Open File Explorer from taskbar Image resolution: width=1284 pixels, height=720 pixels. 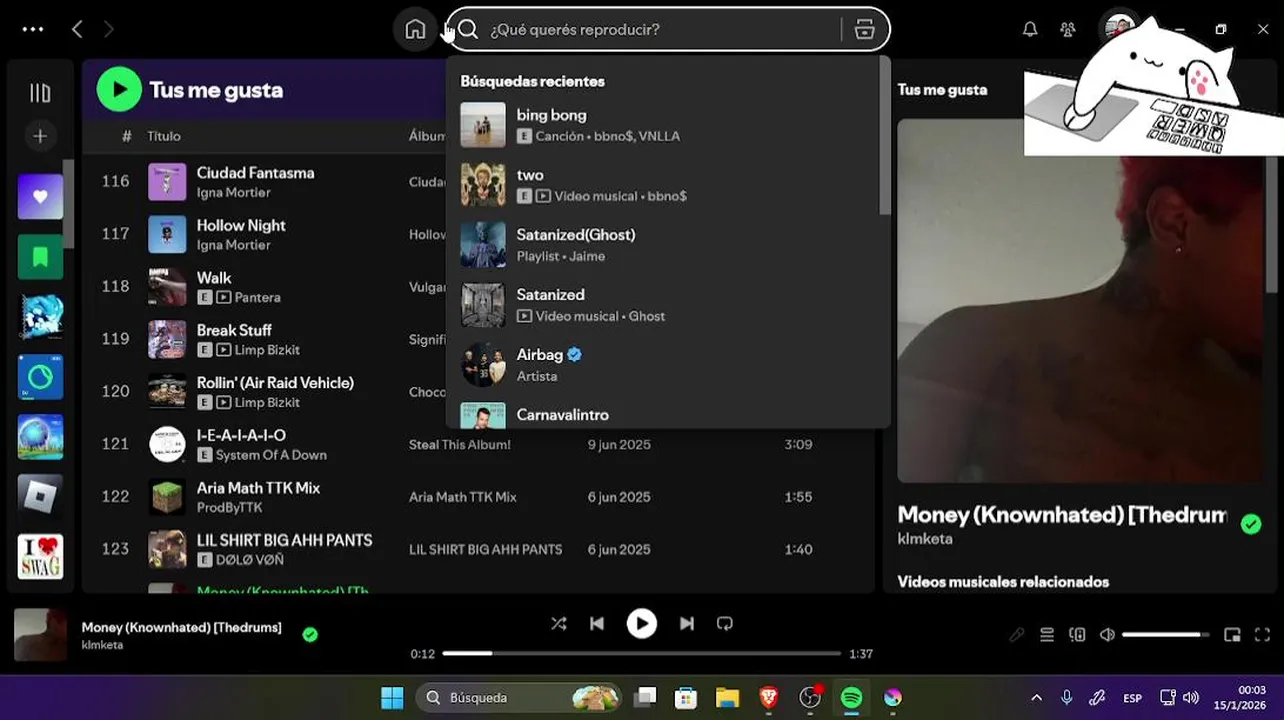click(727, 698)
